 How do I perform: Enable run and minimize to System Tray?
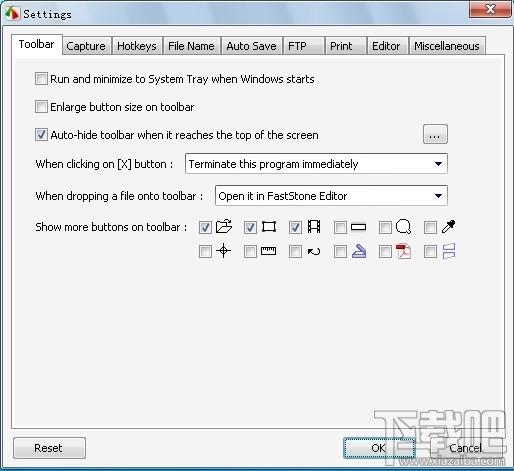(41, 79)
